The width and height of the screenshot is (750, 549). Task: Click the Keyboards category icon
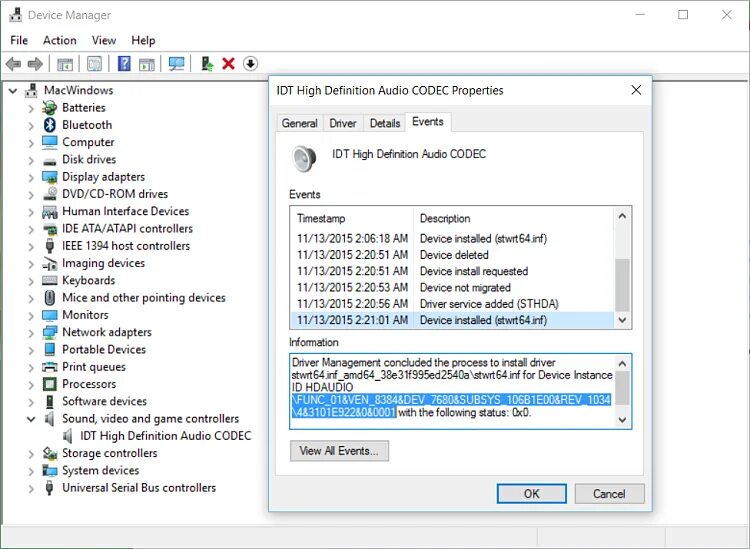tap(50, 281)
